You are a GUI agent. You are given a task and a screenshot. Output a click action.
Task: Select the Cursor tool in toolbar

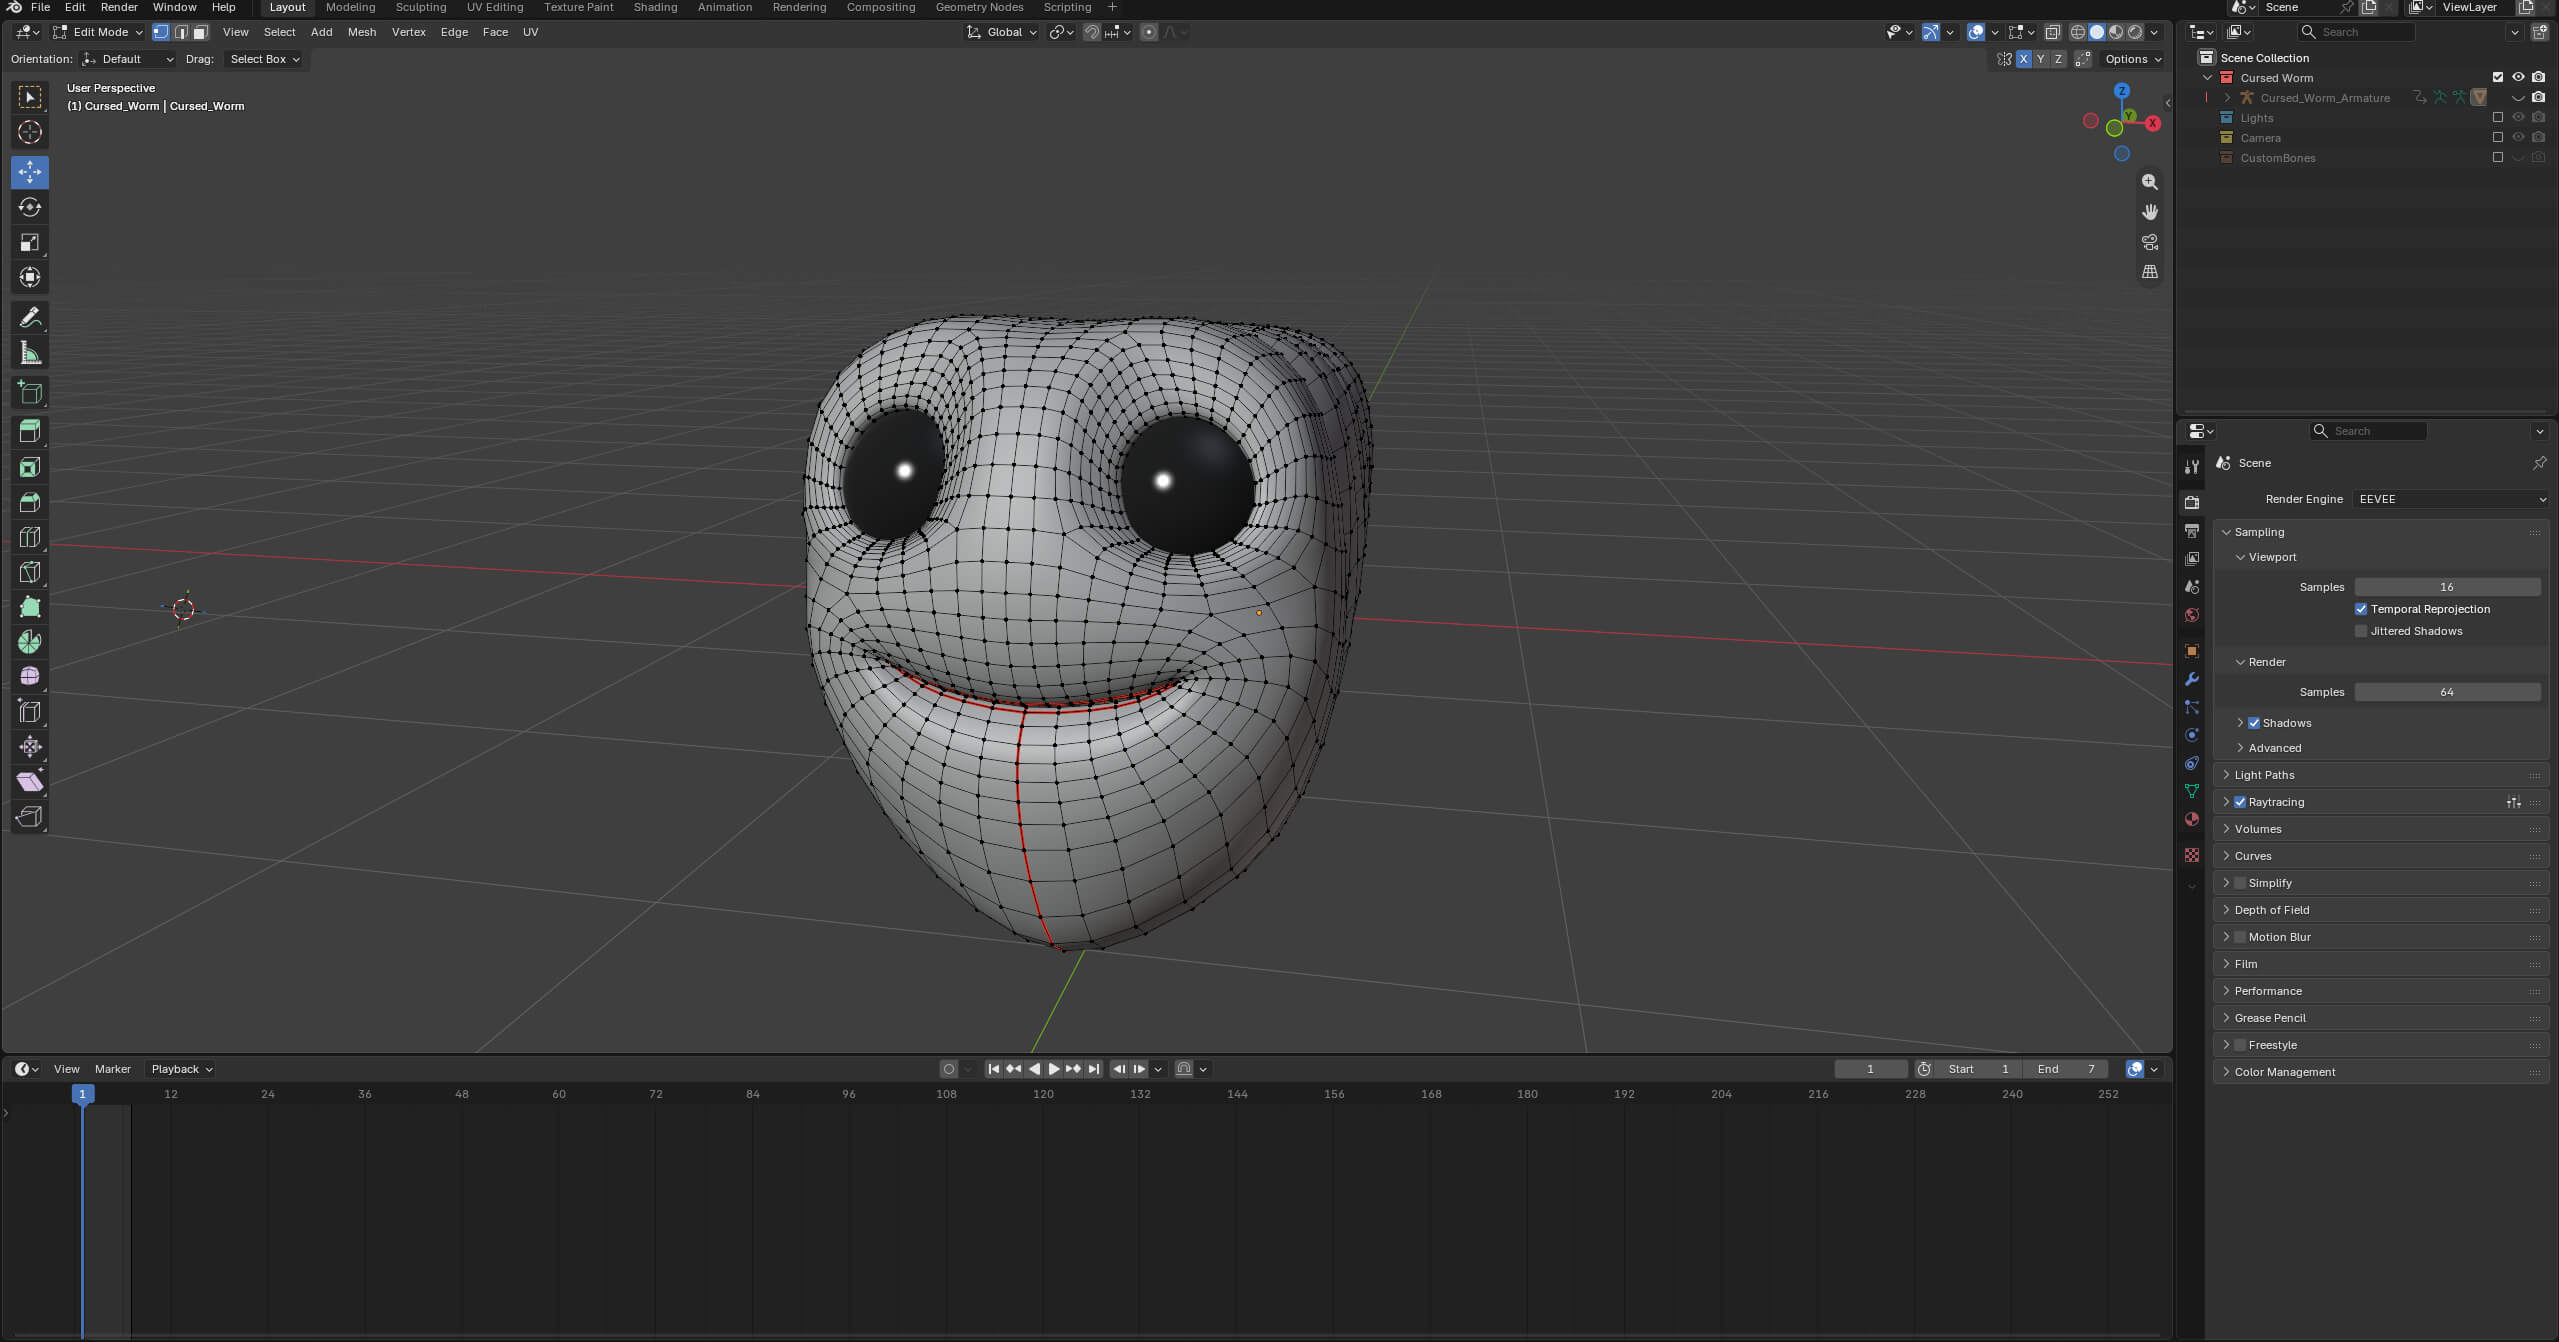pyautogui.click(x=30, y=132)
